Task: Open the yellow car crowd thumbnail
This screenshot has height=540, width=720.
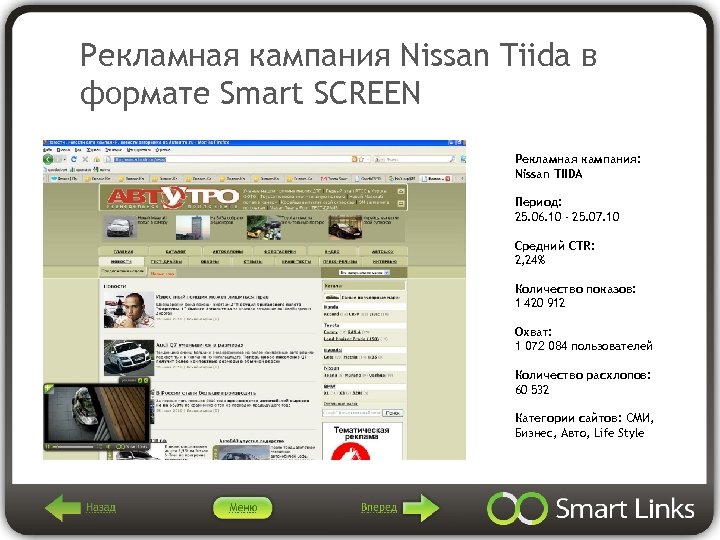Action: [264, 227]
